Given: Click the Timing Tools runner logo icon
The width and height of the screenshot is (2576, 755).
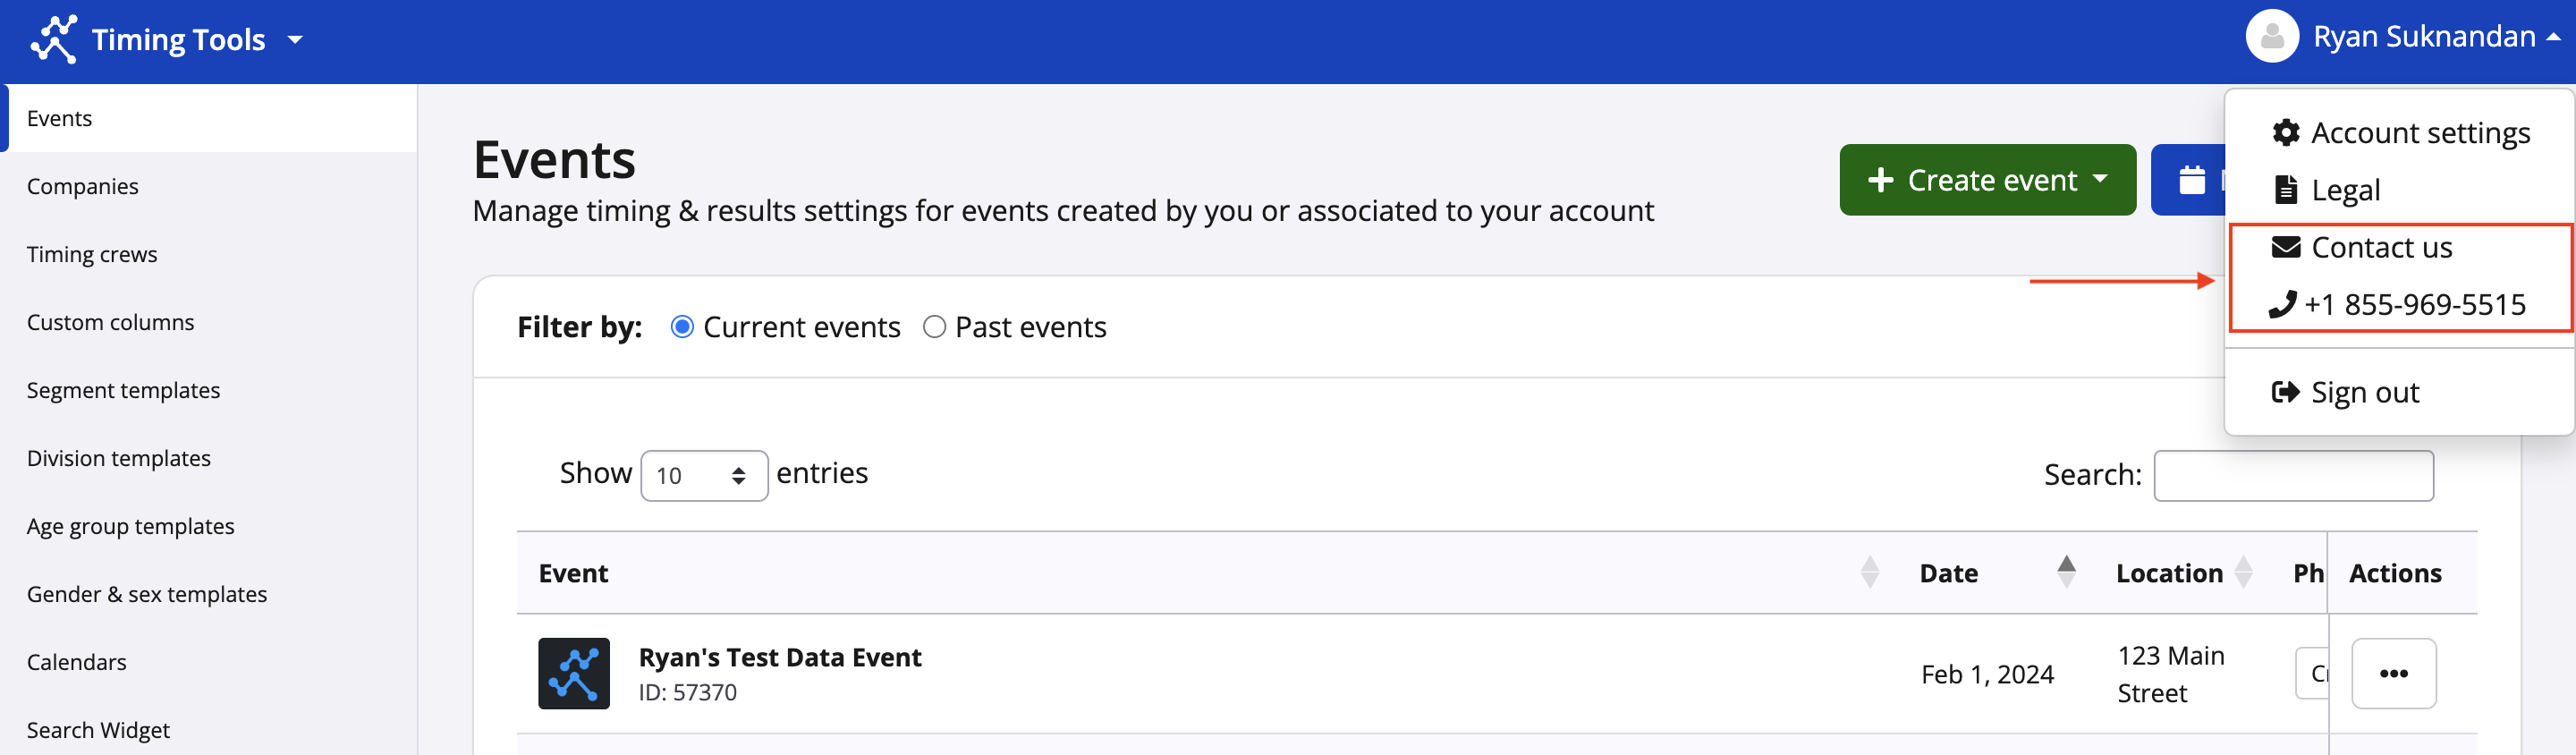Looking at the screenshot, I should point(54,39).
